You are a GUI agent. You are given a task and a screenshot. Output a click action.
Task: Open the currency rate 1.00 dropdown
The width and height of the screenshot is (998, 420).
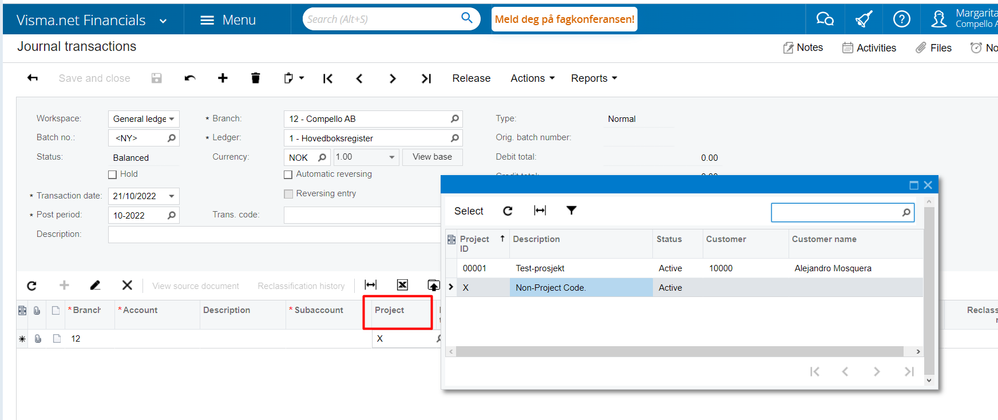click(392, 157)
